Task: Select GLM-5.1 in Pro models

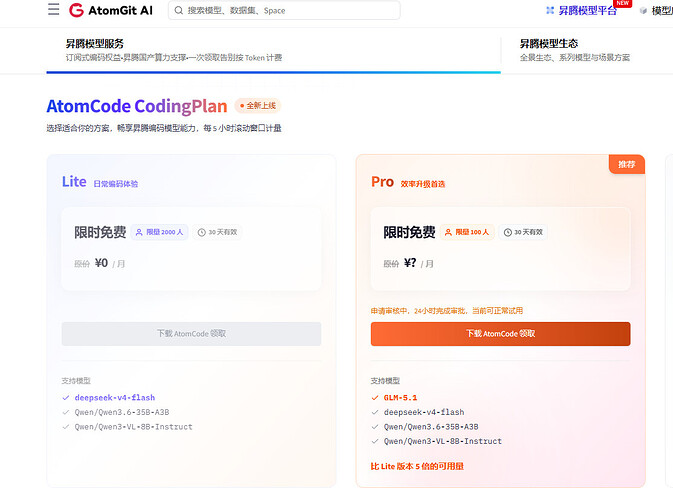Action: [400, 398]
